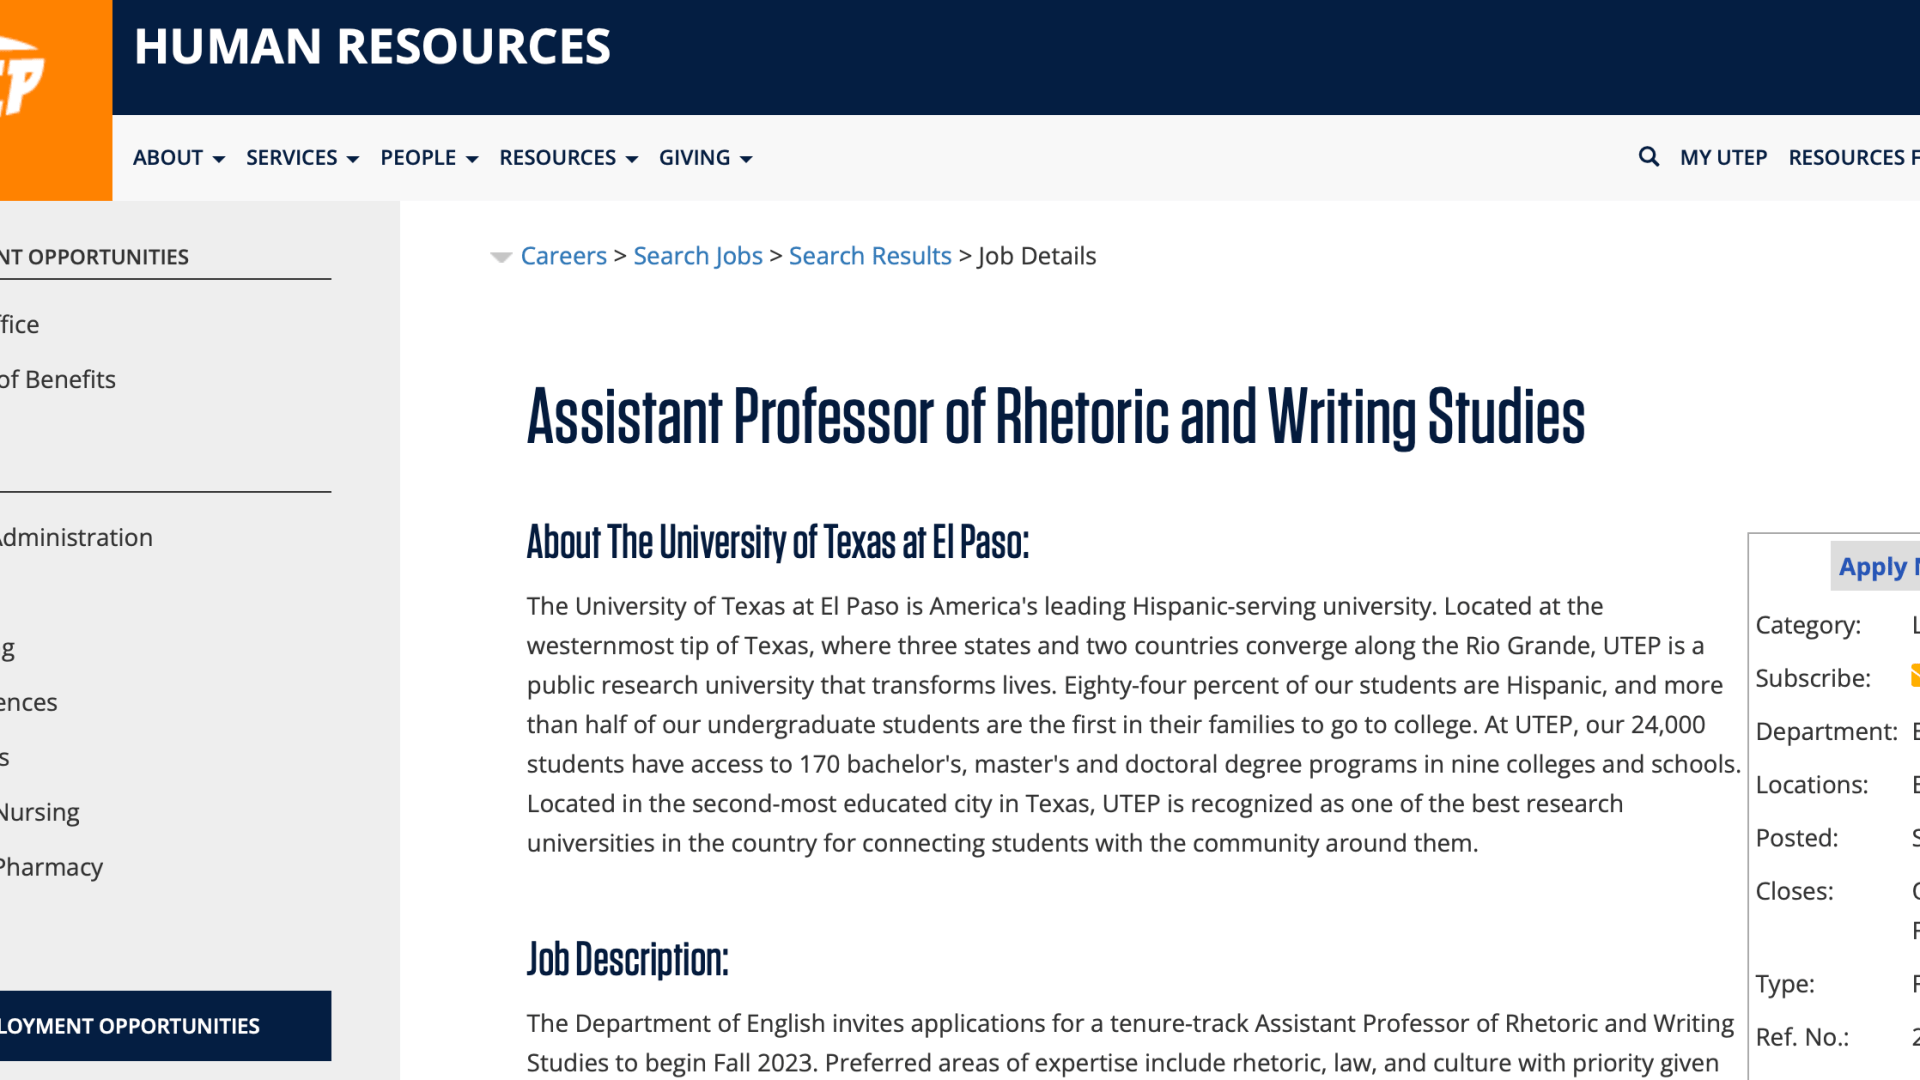Viewport: 1920px width, 1080px height.
Task: Open the Pharmacy sidebar link
Action: 52,867
